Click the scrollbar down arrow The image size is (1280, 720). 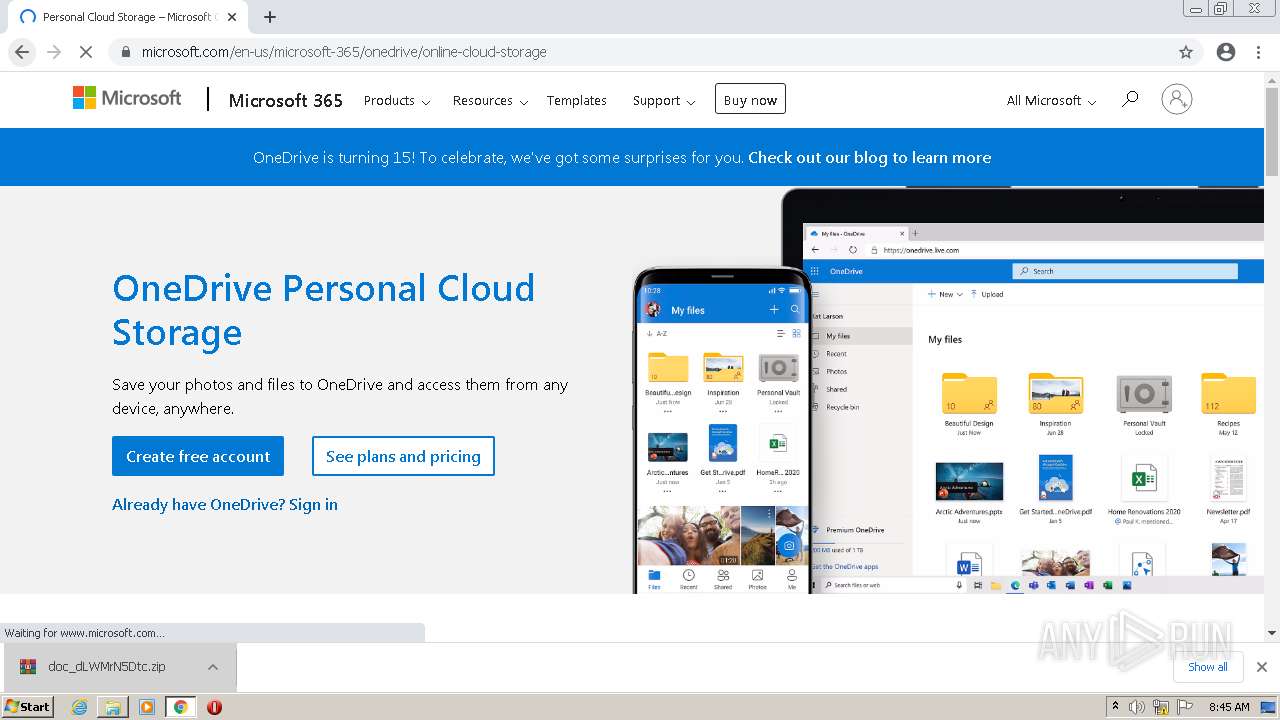point(1272,632)
